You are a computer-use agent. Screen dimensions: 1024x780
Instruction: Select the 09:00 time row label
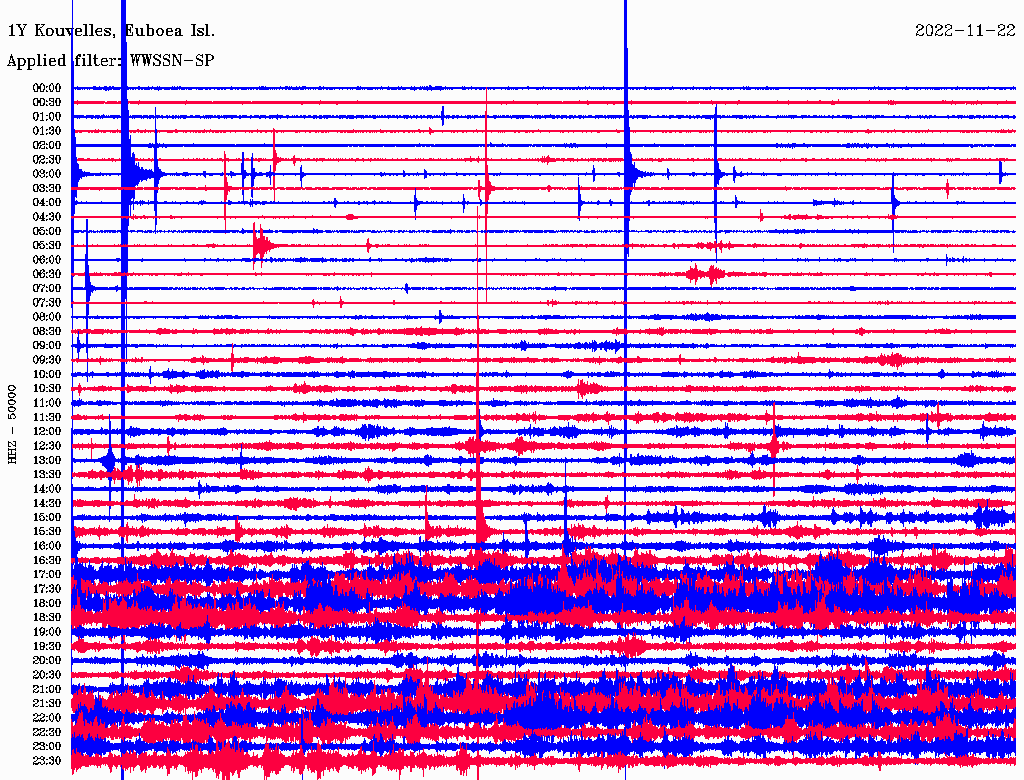pos(47,346)
